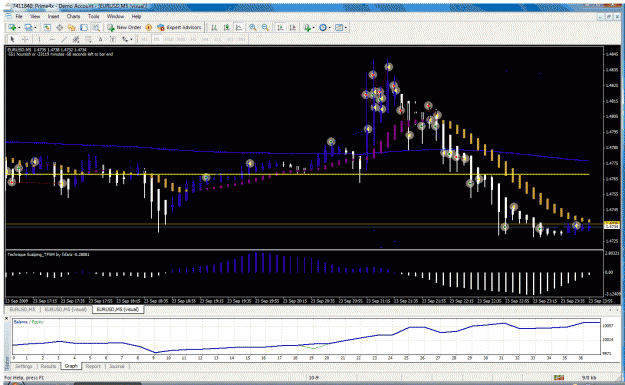Select the Horizontal Line drawing tool
Viewport: 625px width, 385px height.
[x=52, y=39]
